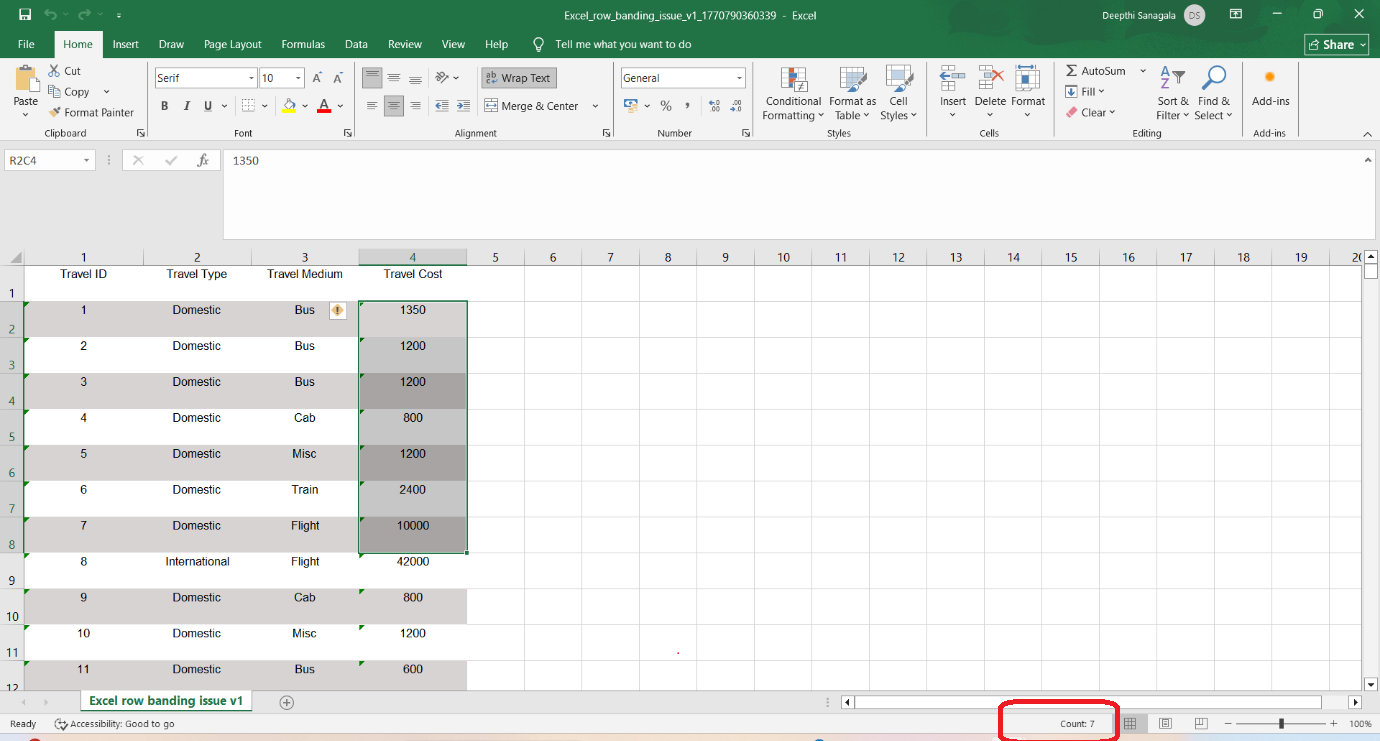1380x741 pixels.
Task: Open Accounting Number Format icon
Action: [630, 106]
